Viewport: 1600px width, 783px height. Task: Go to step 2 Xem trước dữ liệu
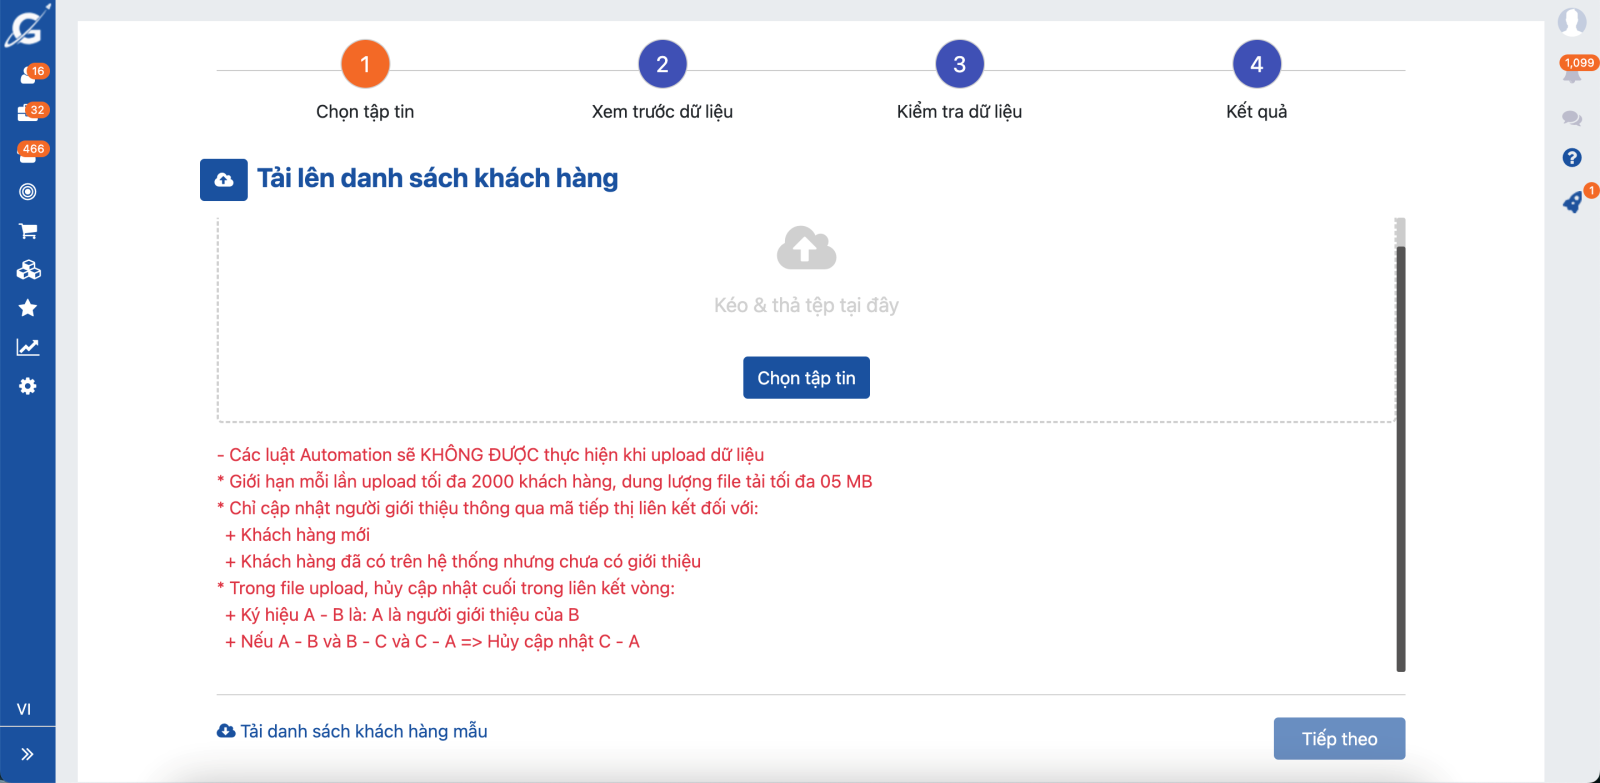click(x=662, y=65)
